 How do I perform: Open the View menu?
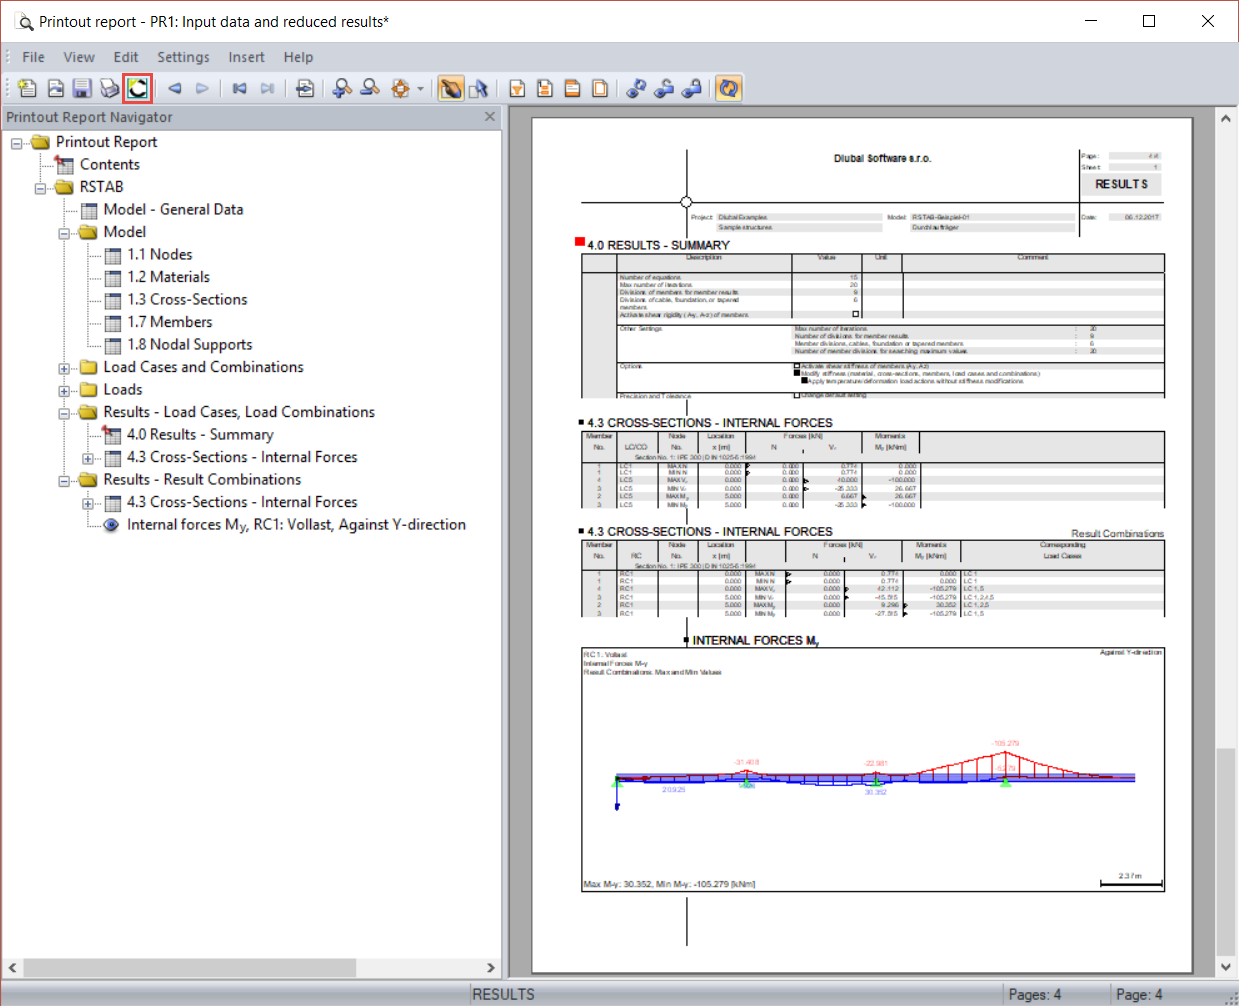click(x=79, y=57)
